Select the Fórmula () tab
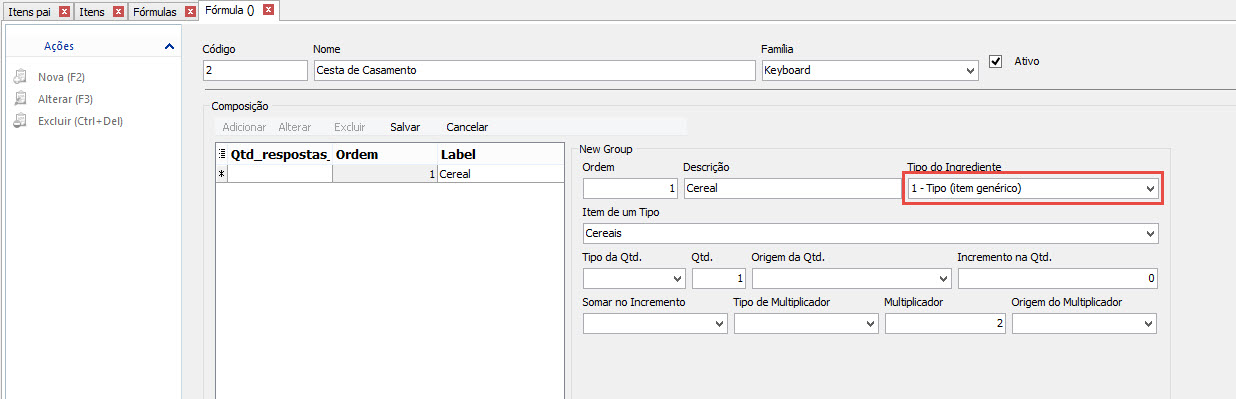The width and height of the screenshot is (1236, 399). tap(230, 11)
